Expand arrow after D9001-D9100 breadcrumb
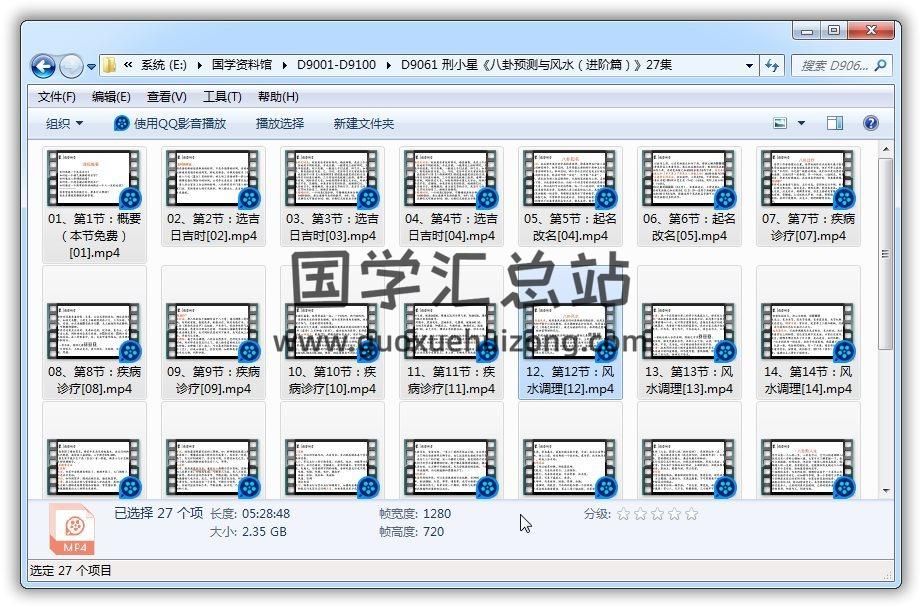922x609 pixels. click(x=389, y=65)
